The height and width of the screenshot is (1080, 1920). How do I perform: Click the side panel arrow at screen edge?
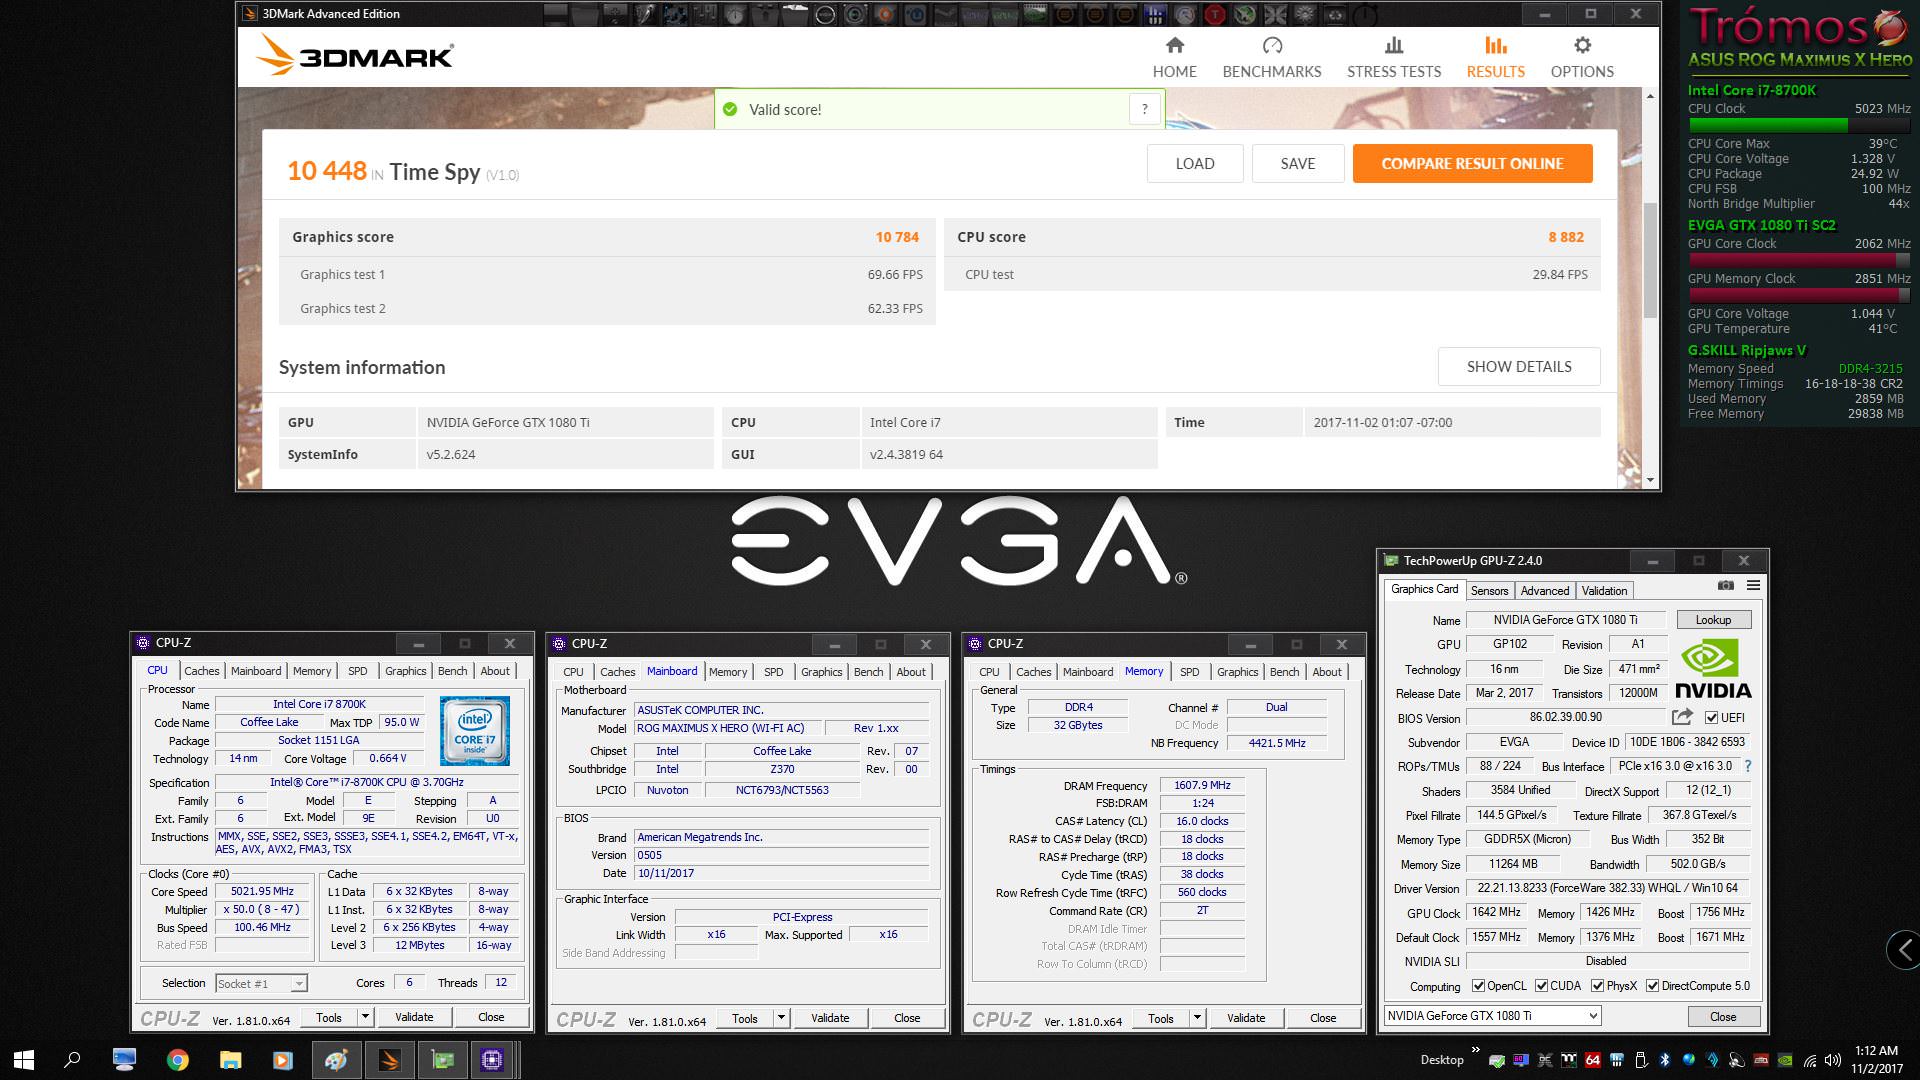pyautogui.click(x=1903, y=949)
